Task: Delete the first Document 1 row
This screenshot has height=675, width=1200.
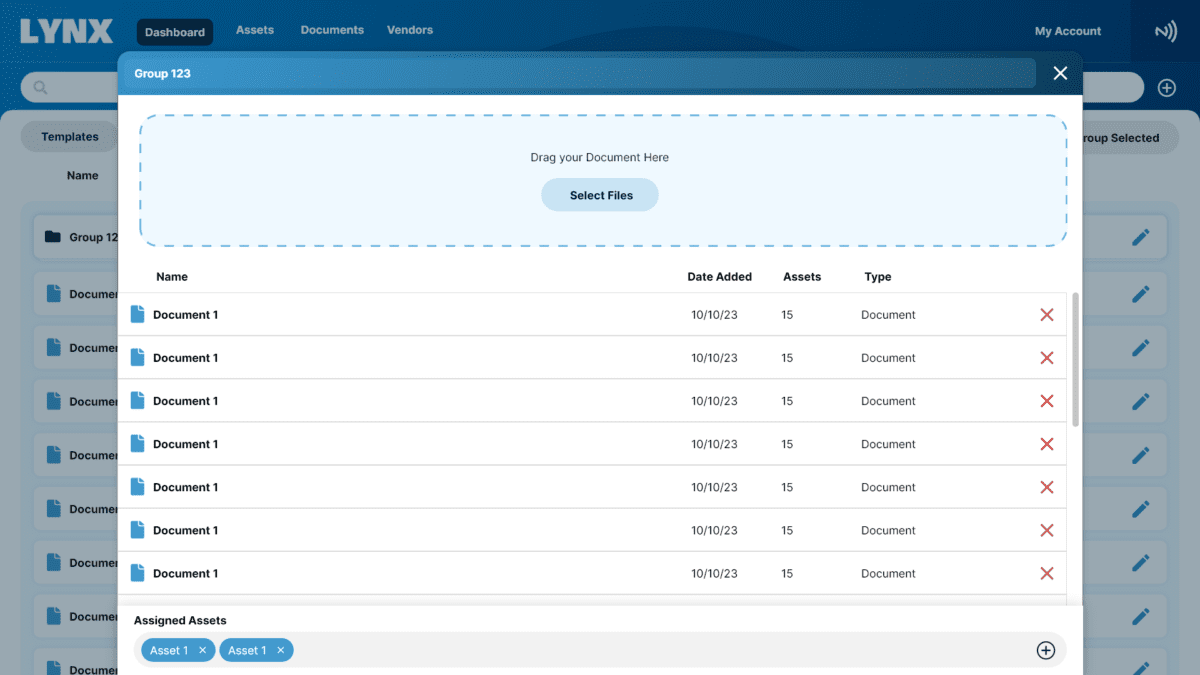Action: [1047, 315]
